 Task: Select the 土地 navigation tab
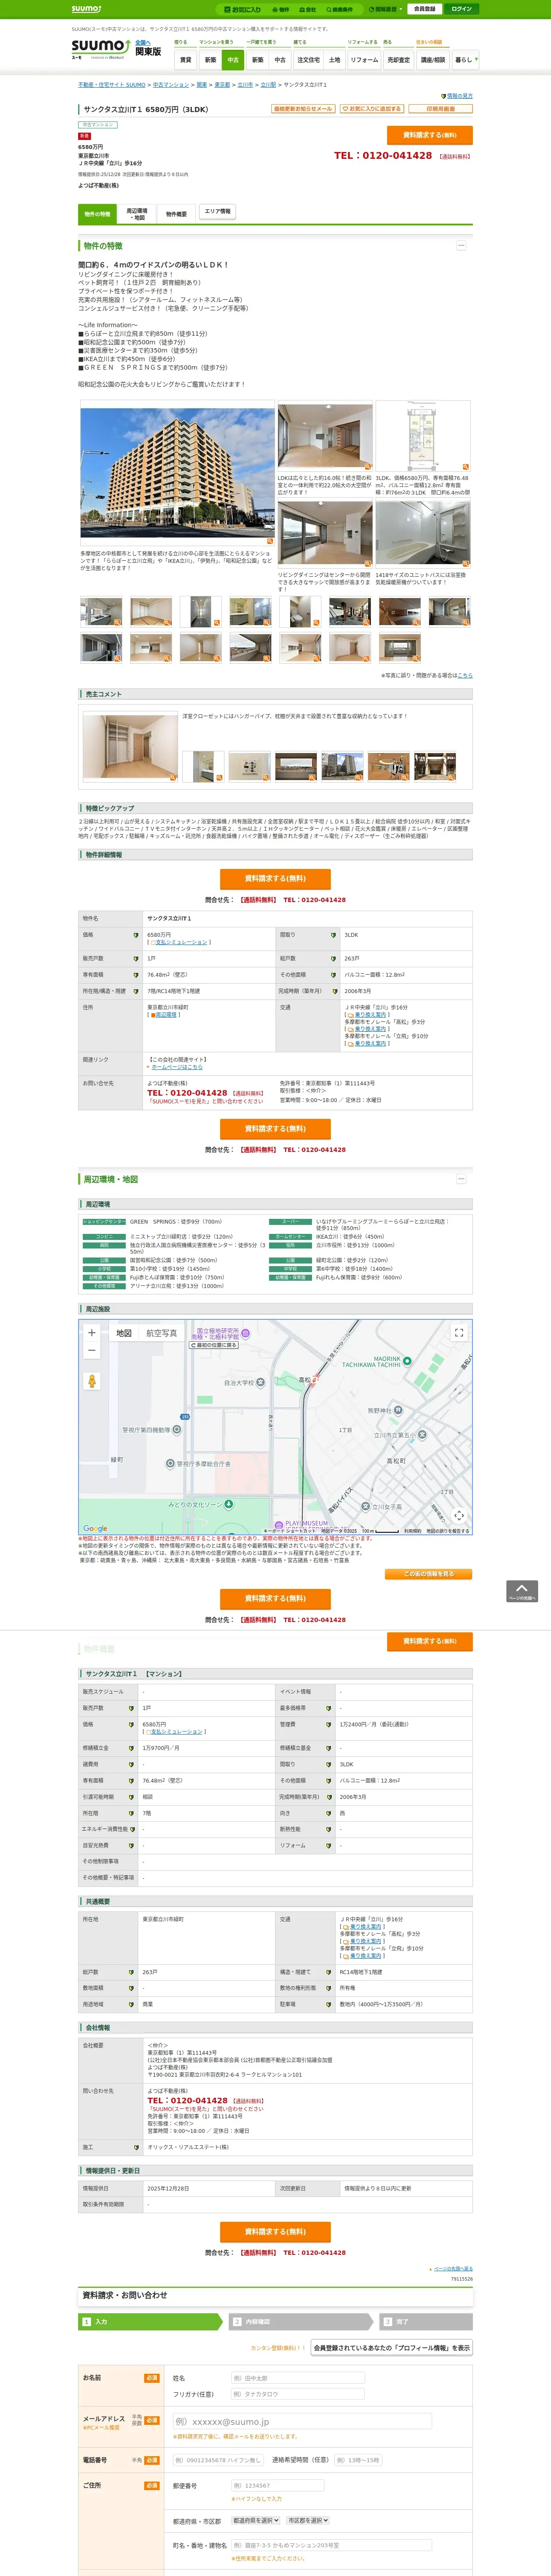pos(334,60)
